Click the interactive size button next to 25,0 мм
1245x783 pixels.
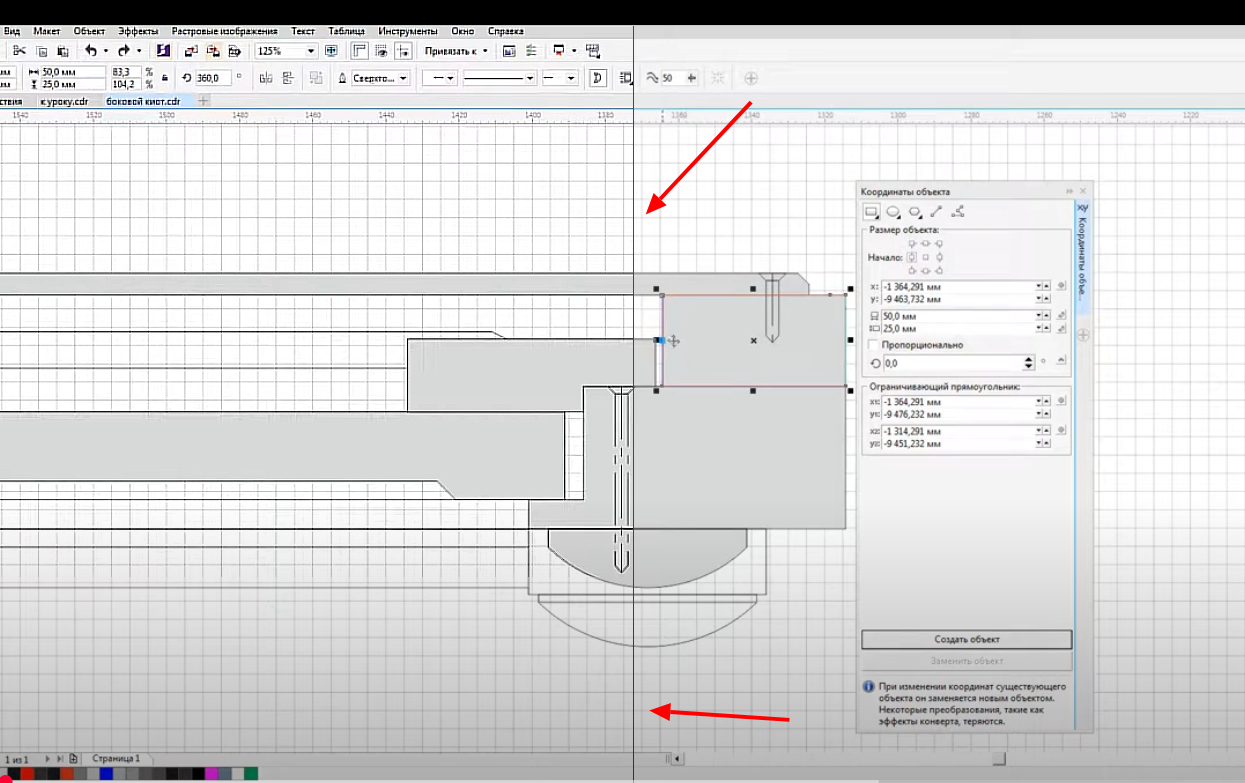pos(1061,328)
